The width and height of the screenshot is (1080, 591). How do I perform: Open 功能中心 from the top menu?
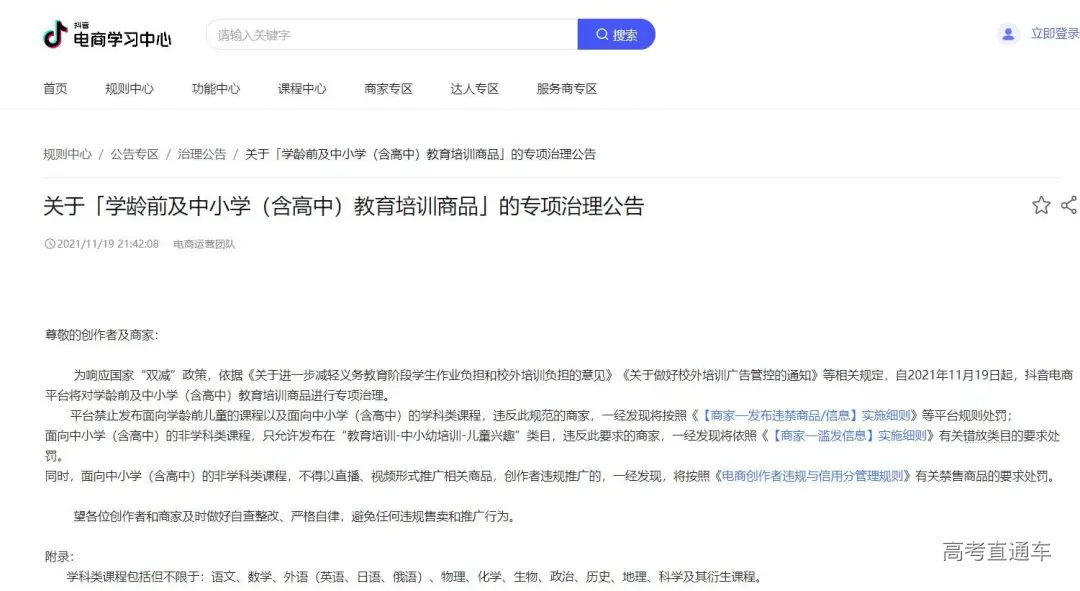[x=216, y=88]
